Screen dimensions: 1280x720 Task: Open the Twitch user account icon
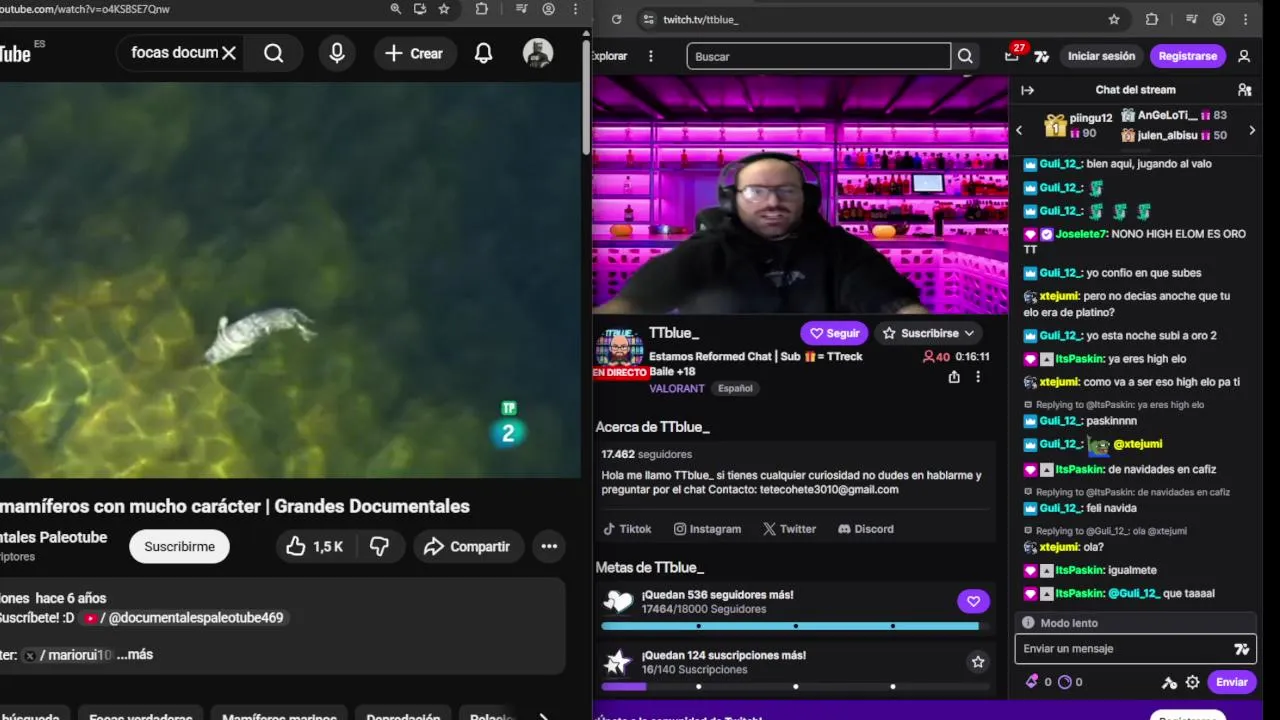coord(1244,56)
